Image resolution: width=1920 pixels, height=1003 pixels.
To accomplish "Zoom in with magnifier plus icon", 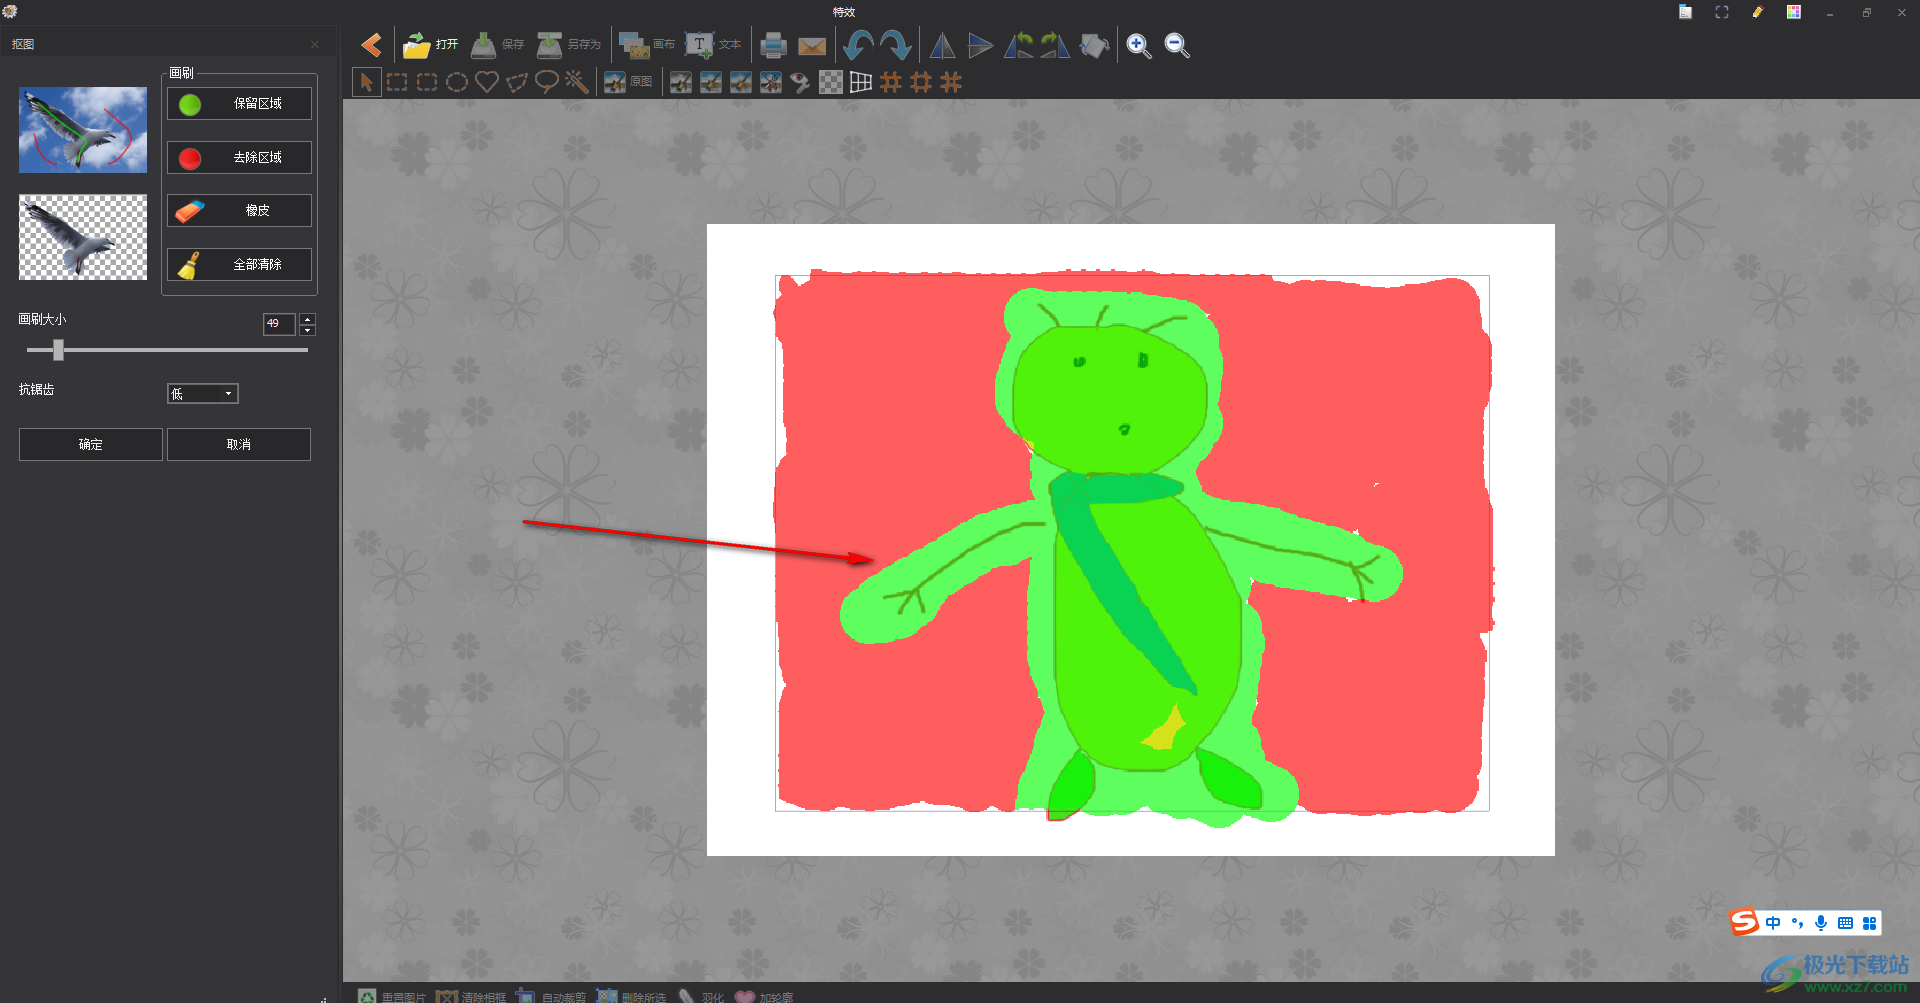I will click(x=1138, y=45).
